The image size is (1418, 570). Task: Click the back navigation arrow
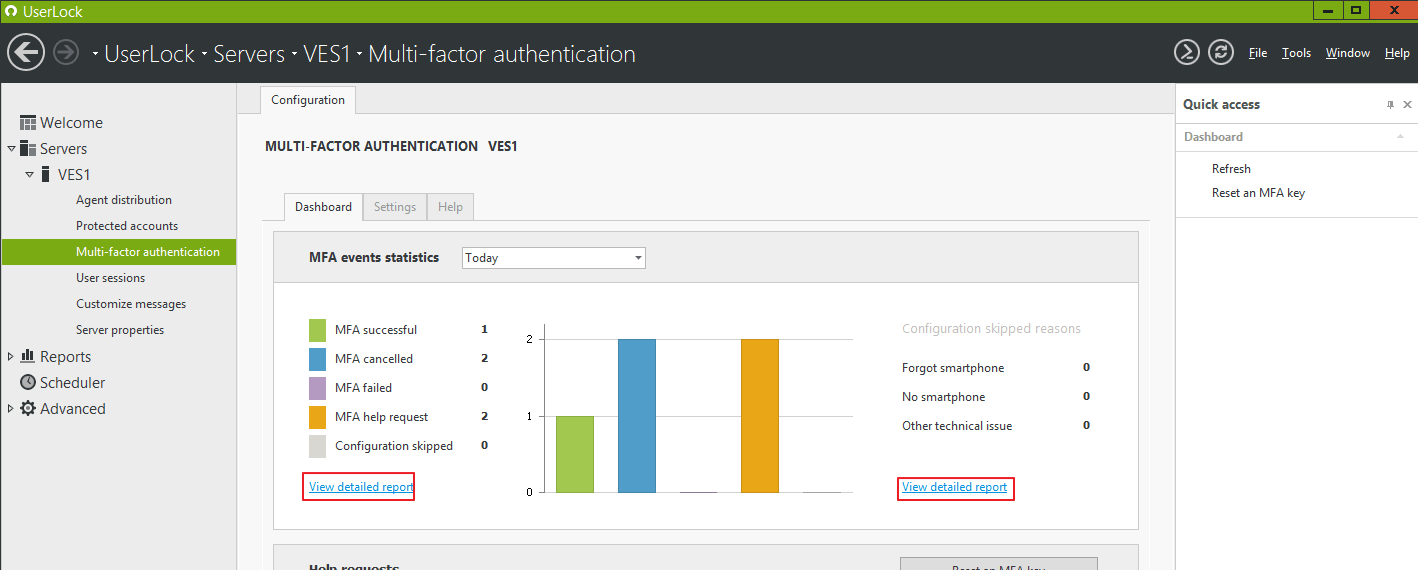tap(26, 52)
